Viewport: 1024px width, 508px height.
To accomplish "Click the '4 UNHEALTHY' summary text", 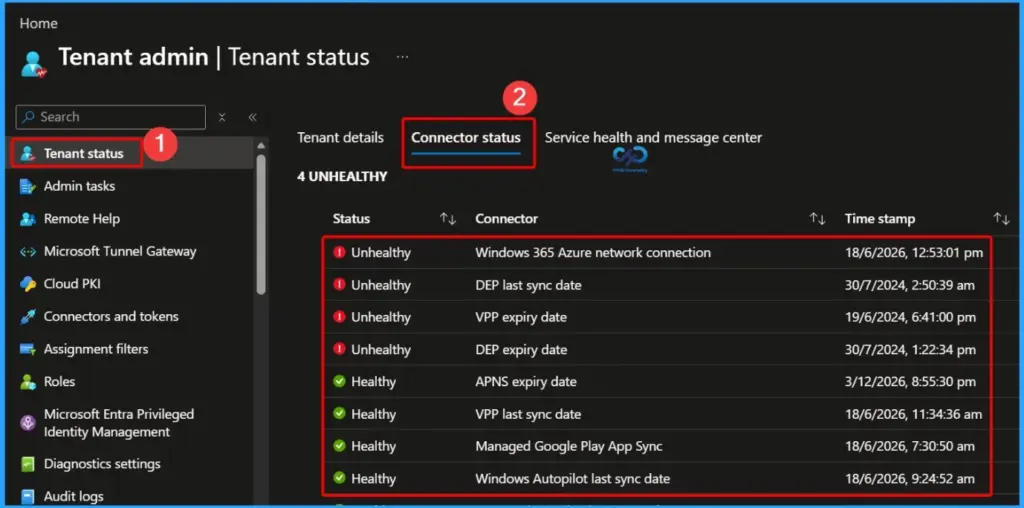I will tap(342, 177).
